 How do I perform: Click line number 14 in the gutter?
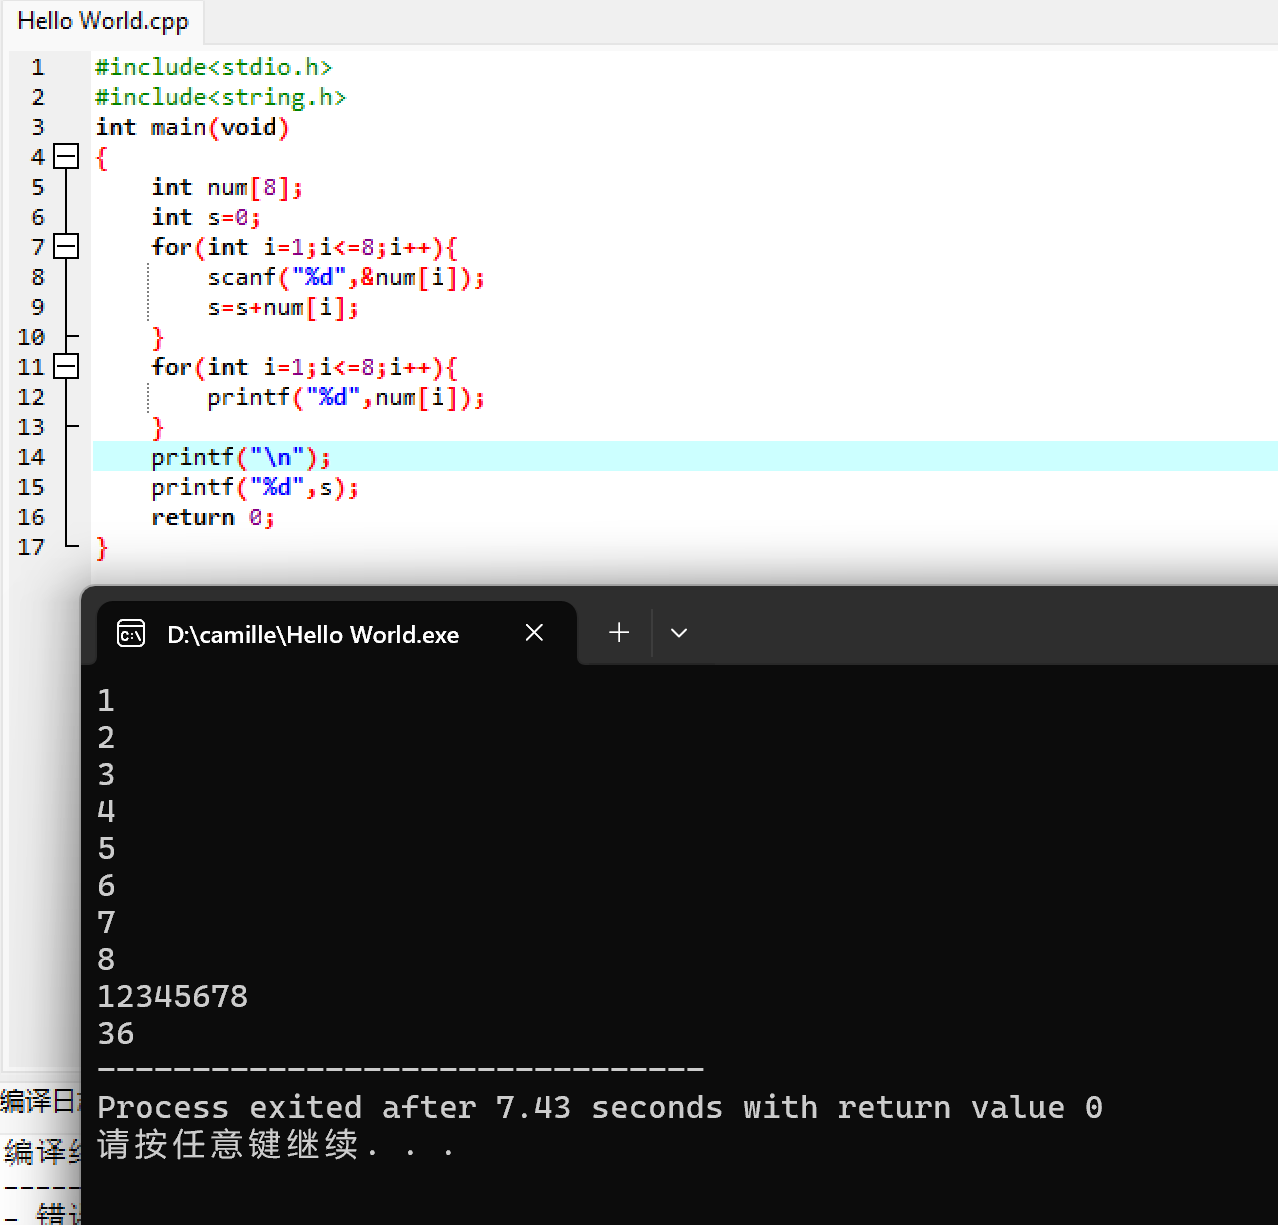(31, 457)
